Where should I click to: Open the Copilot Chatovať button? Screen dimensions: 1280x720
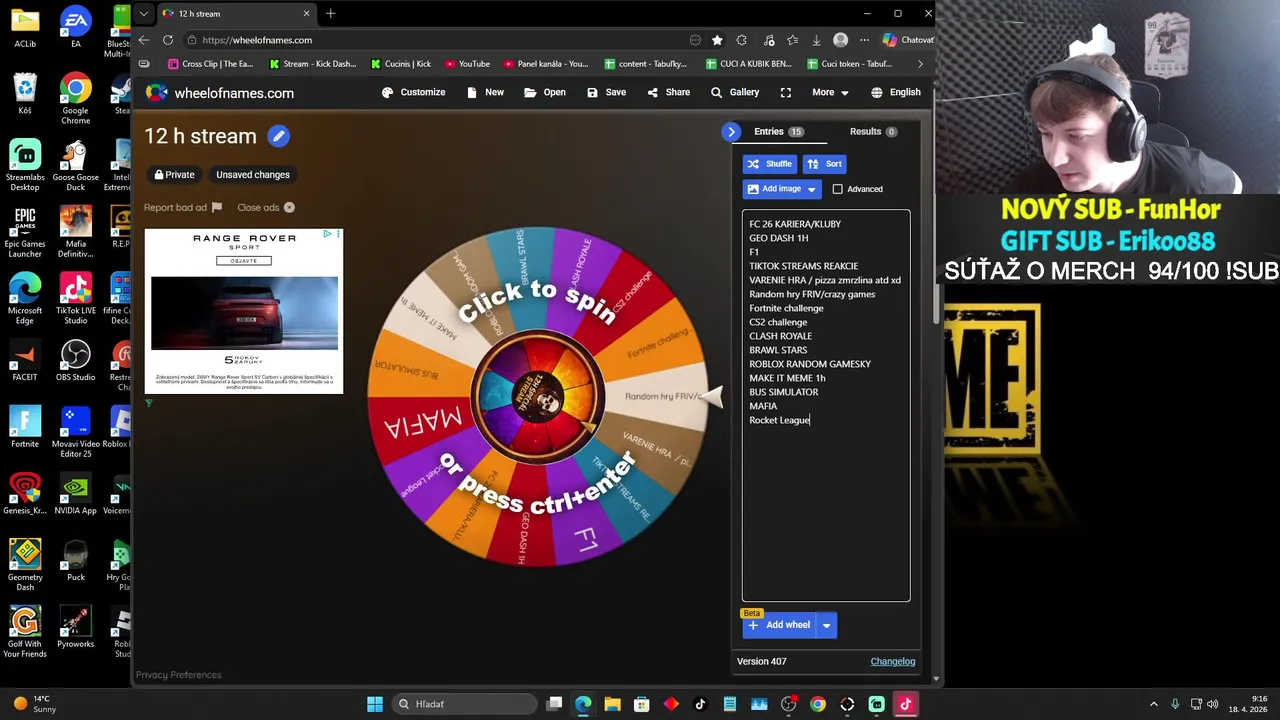[x=908, y=40]
